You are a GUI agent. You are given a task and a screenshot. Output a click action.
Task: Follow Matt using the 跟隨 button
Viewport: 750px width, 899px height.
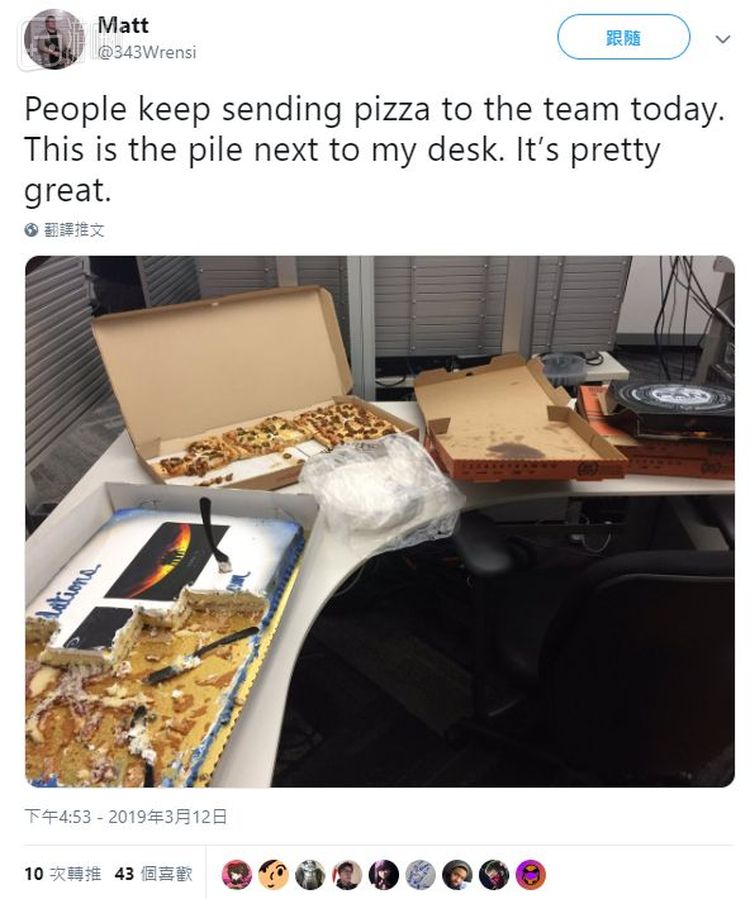tap(623, 38)
